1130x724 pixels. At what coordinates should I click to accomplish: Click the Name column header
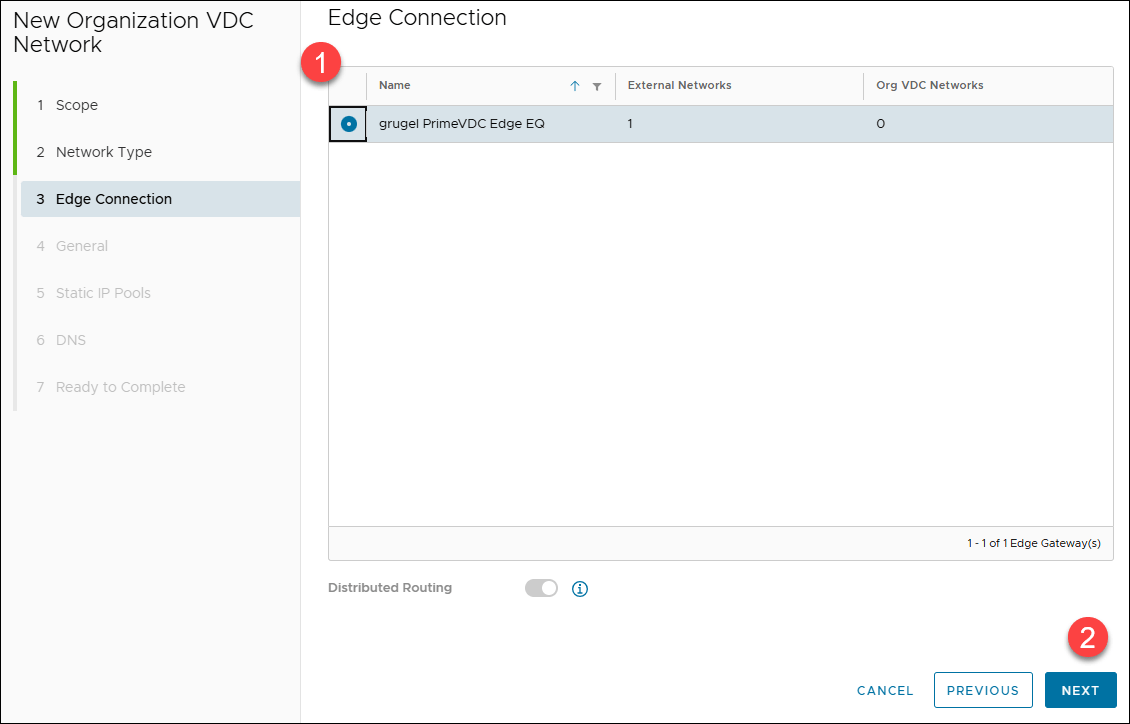coord(395,86)
